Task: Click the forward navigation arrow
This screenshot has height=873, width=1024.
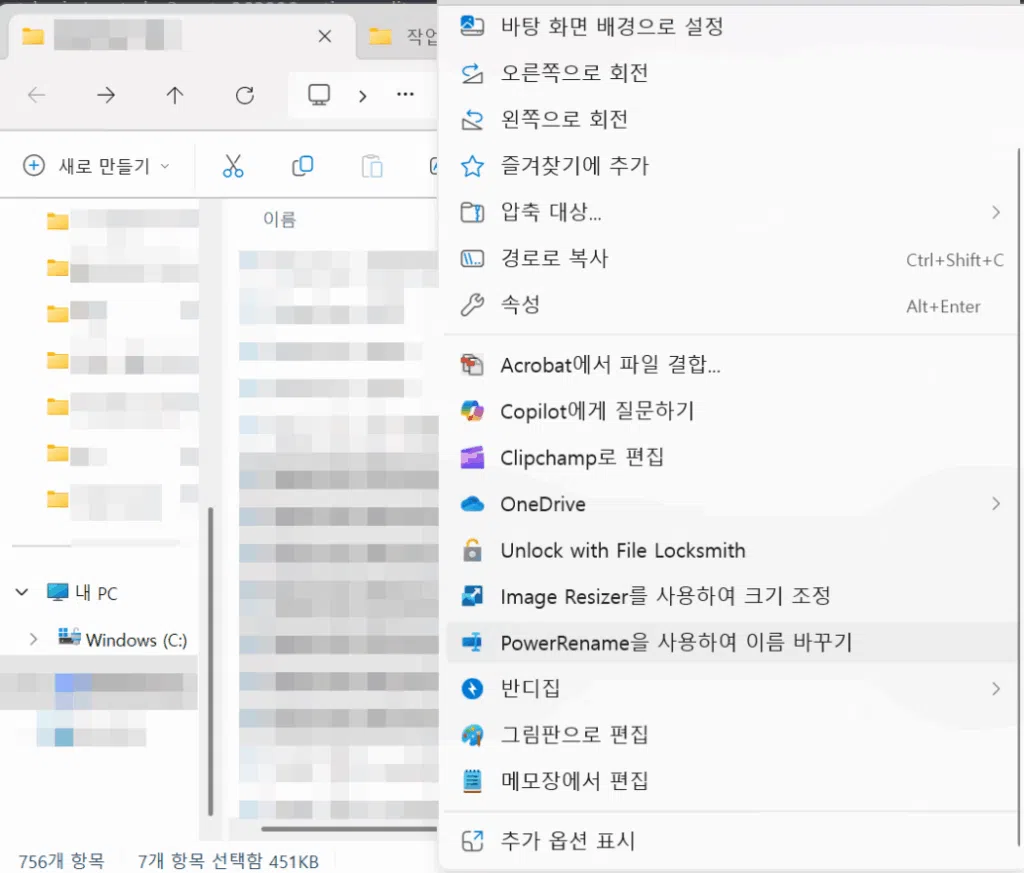Action: point(105,95)
